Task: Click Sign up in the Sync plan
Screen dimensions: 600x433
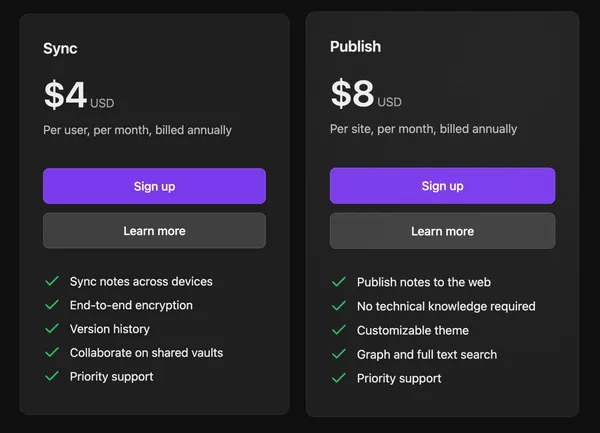Action: coord(154,186)
